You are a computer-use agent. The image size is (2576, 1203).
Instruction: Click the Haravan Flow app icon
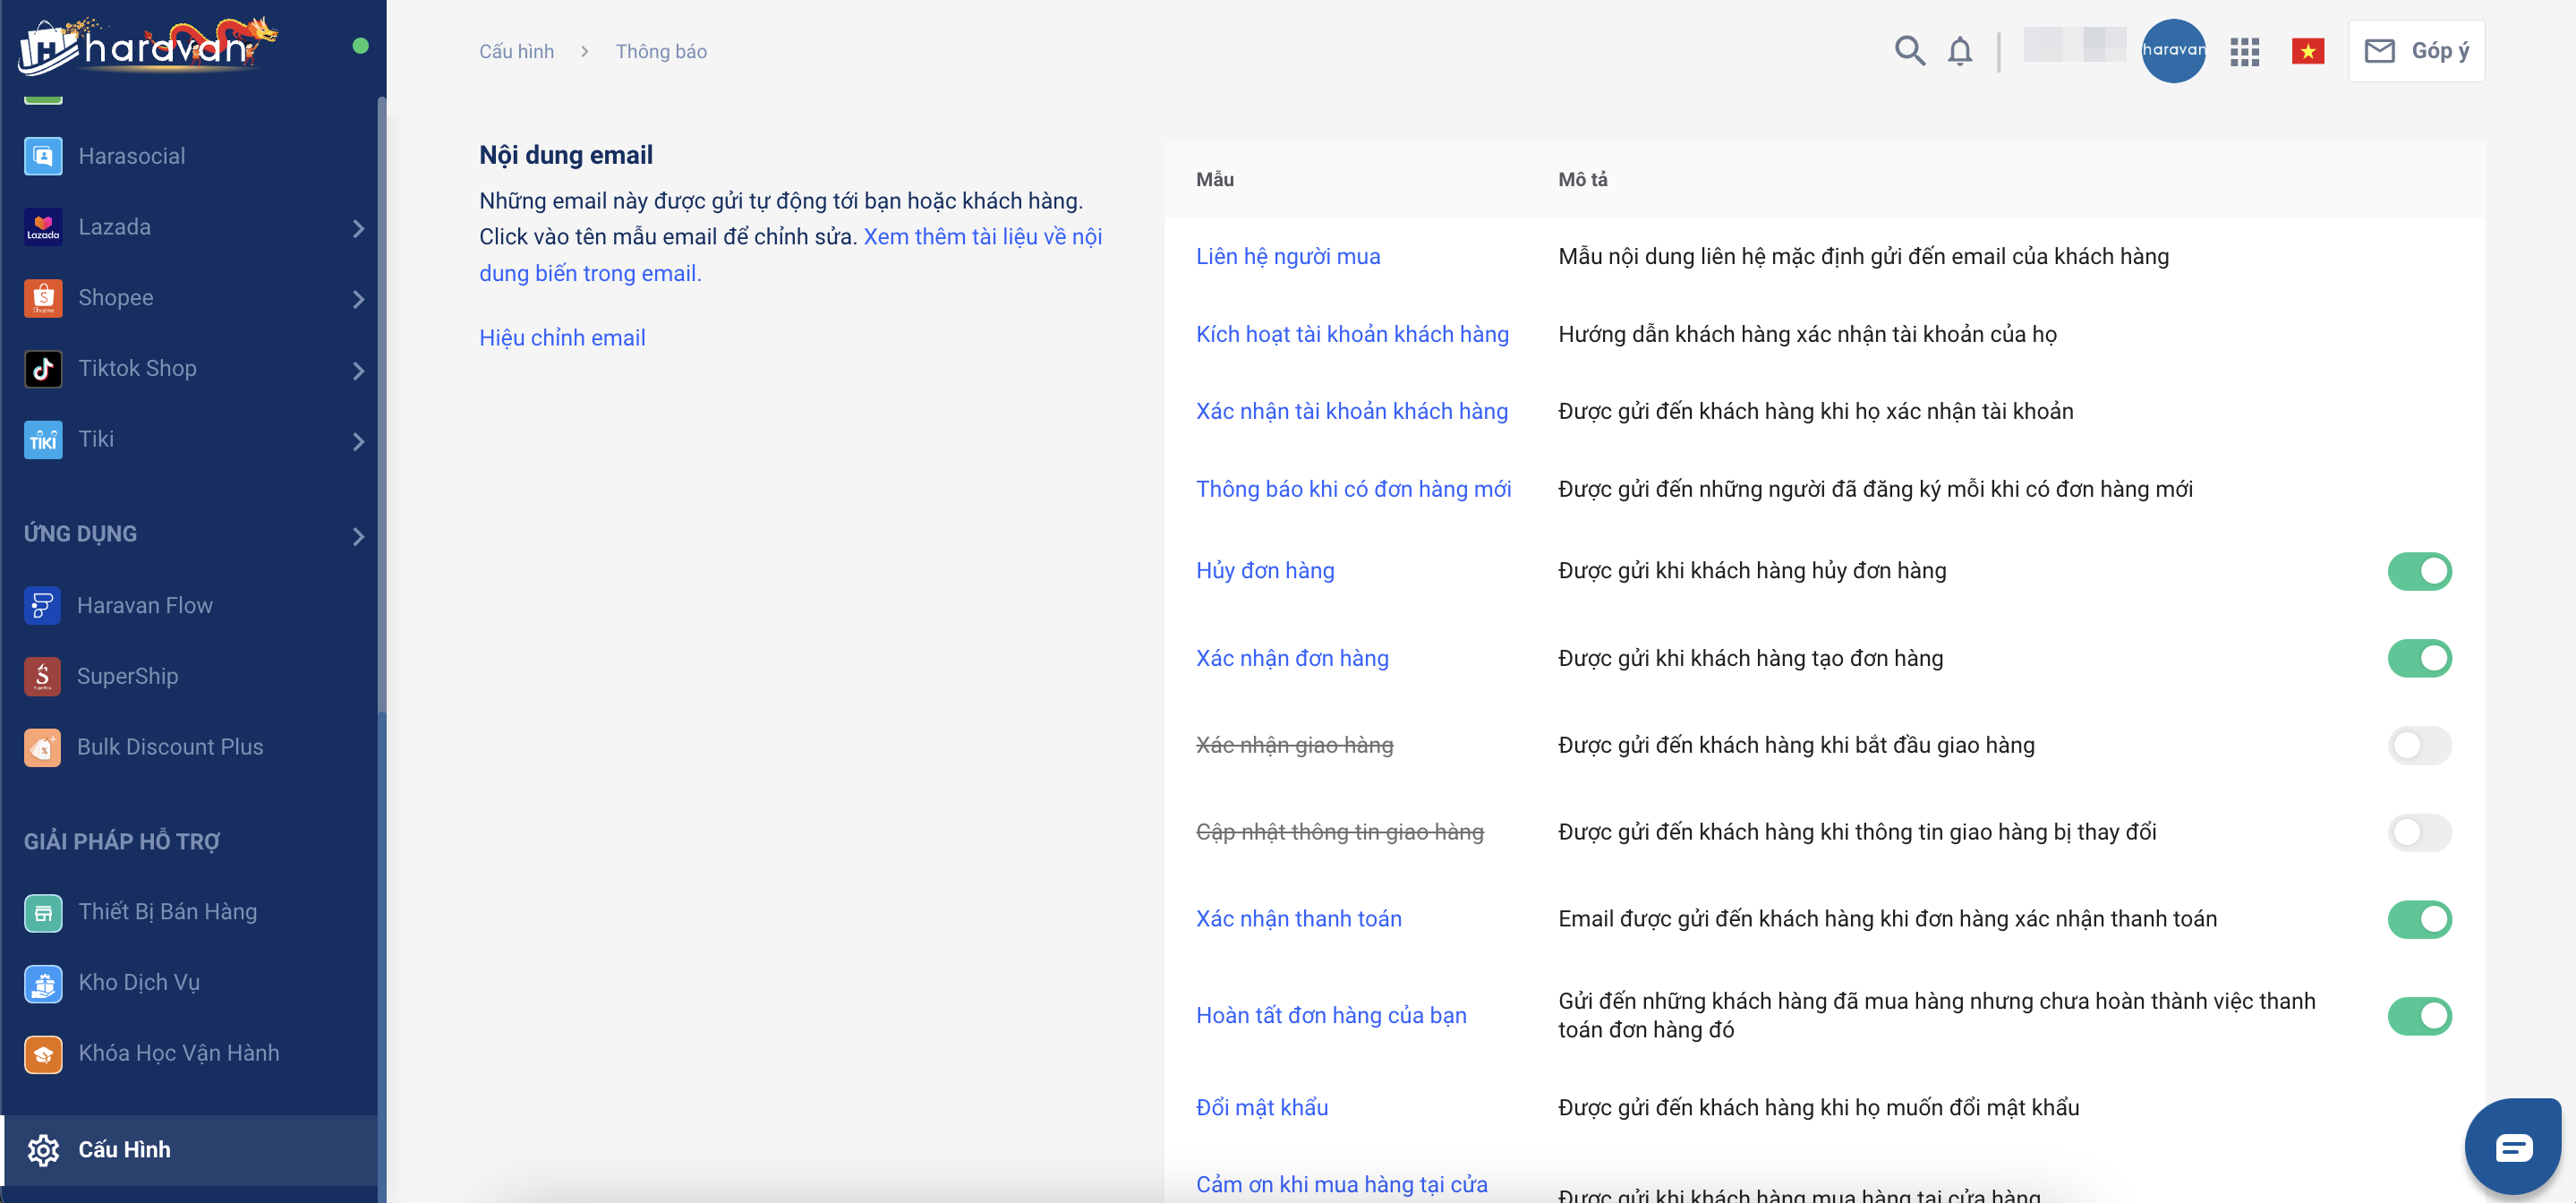(42, 605)
